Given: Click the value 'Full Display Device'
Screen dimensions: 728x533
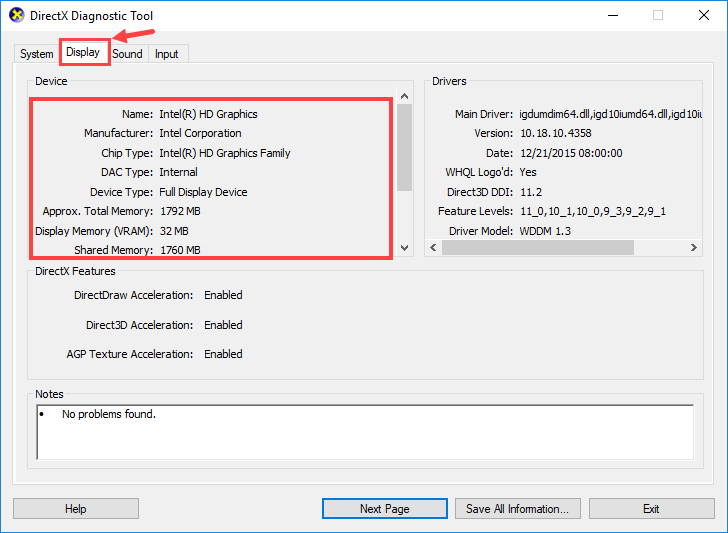Looking at the screenshot, I should pos(203,192).
